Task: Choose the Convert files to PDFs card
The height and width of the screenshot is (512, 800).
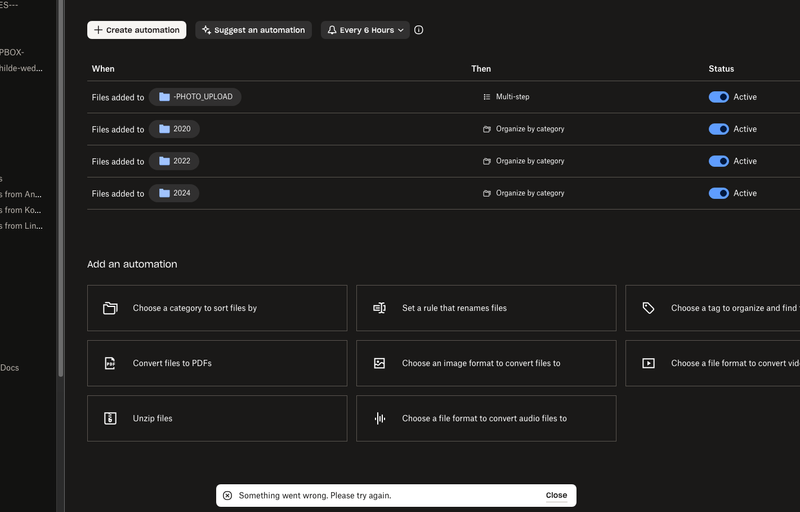Action: pos(217,363)
